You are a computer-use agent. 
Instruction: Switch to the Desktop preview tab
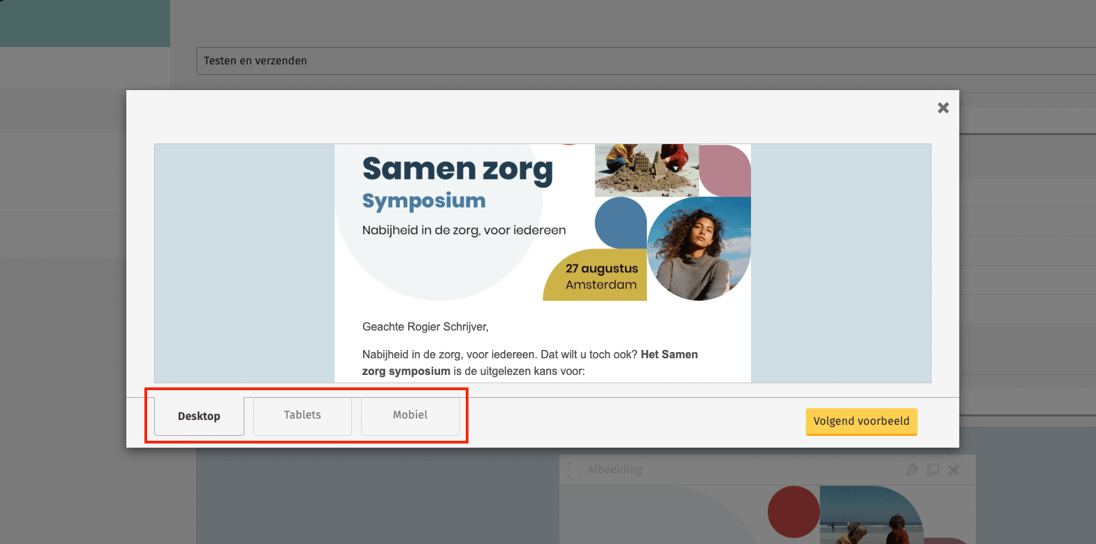[199, 416]
